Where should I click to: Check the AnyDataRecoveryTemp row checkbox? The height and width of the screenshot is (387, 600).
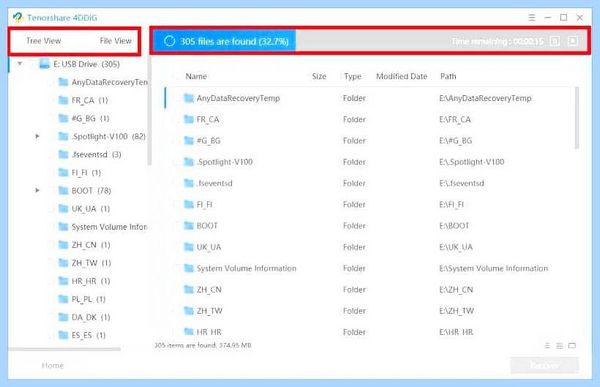[x=176, y=98]
